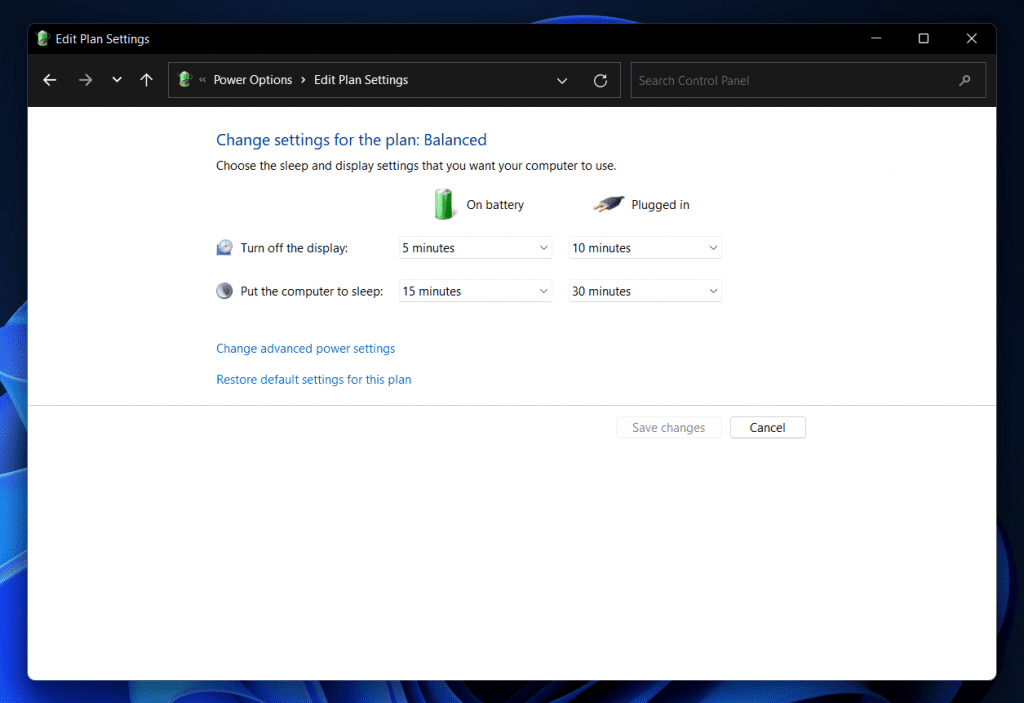
Task: Click the Up one level arrow
Action: (146, 80)
